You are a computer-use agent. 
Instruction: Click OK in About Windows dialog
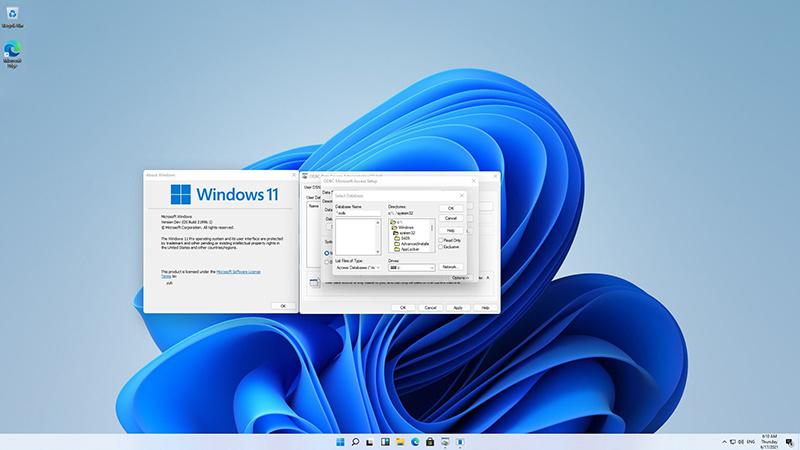pyautogui.click(x=283, y=306)
